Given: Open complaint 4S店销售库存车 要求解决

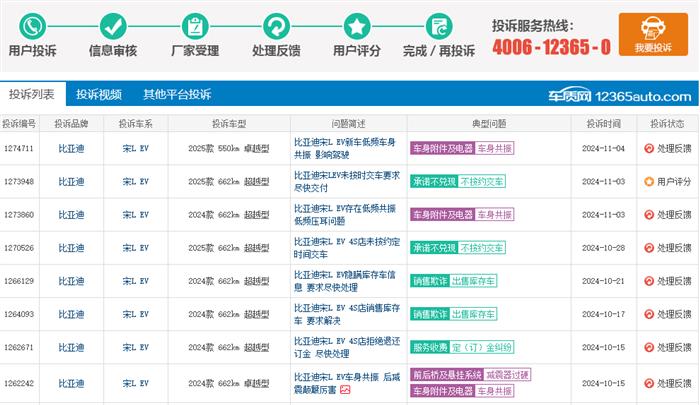Looking at the screenshot, I should pos(346,314).
